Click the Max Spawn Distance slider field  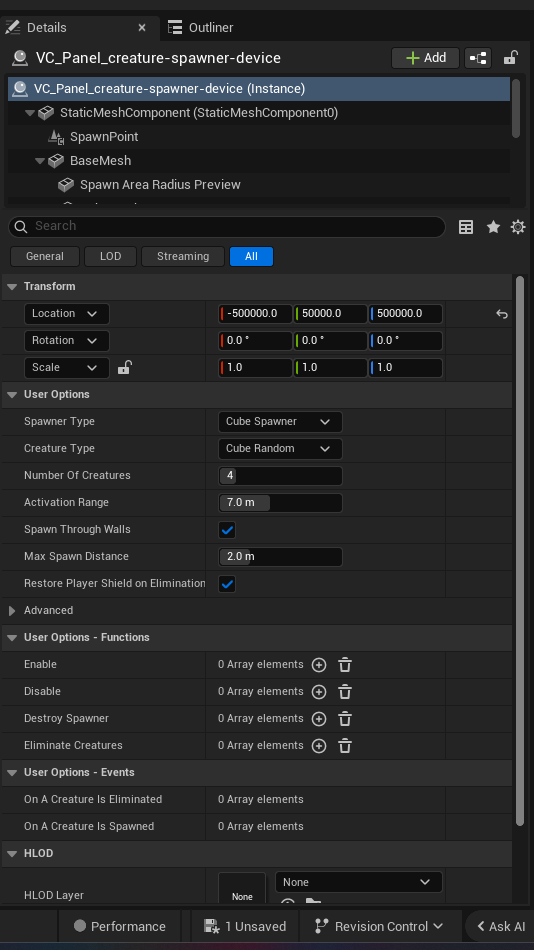pyautogui.click(x=280, y=557)
